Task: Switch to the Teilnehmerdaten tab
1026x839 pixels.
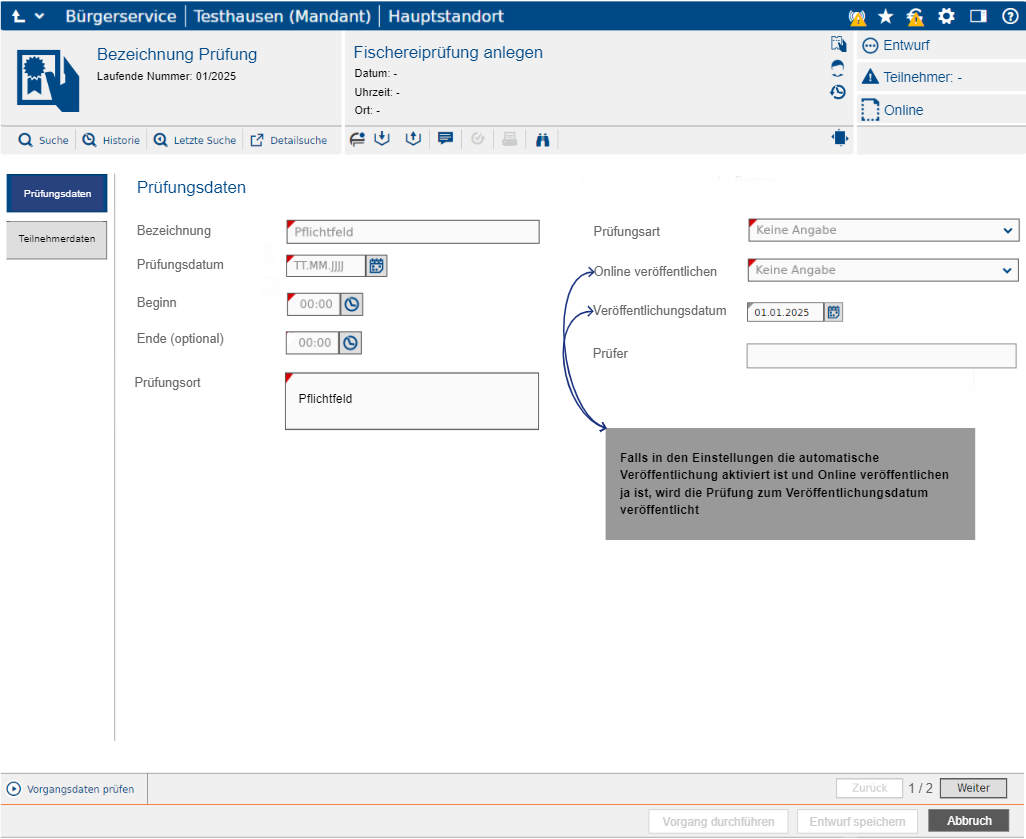Action: coord(57,240)
